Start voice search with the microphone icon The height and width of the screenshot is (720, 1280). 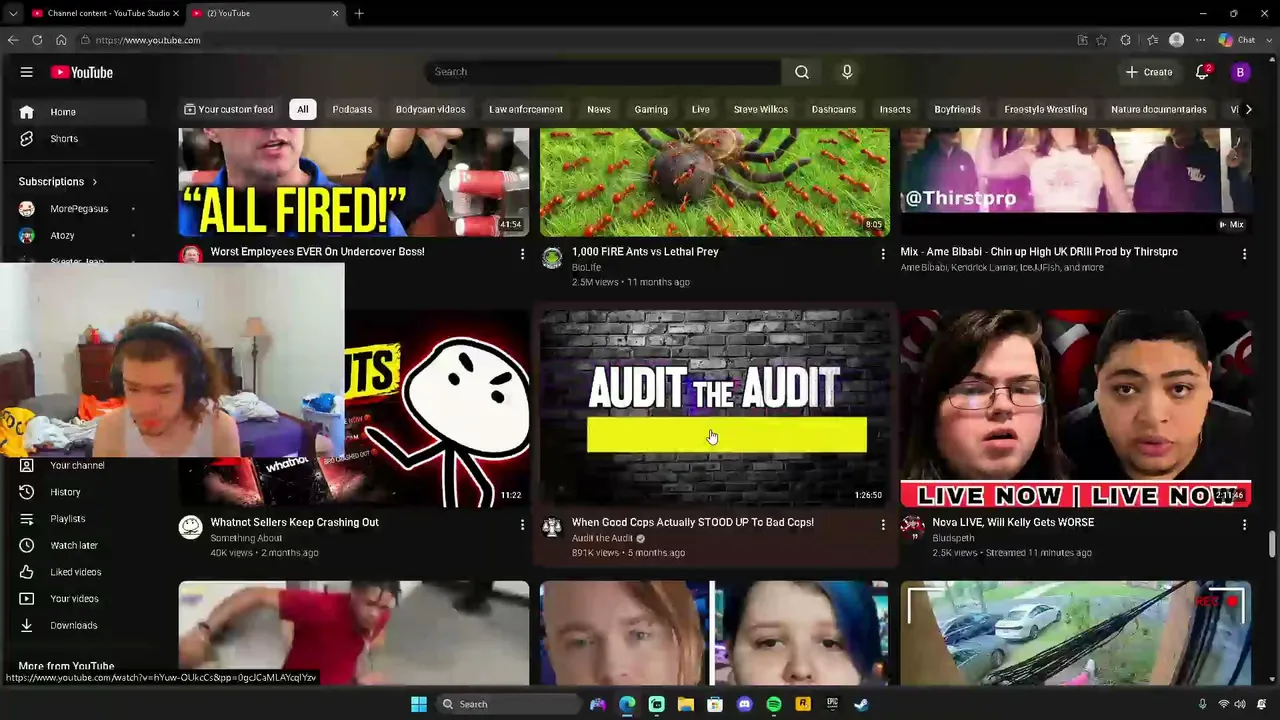[847, 72]
